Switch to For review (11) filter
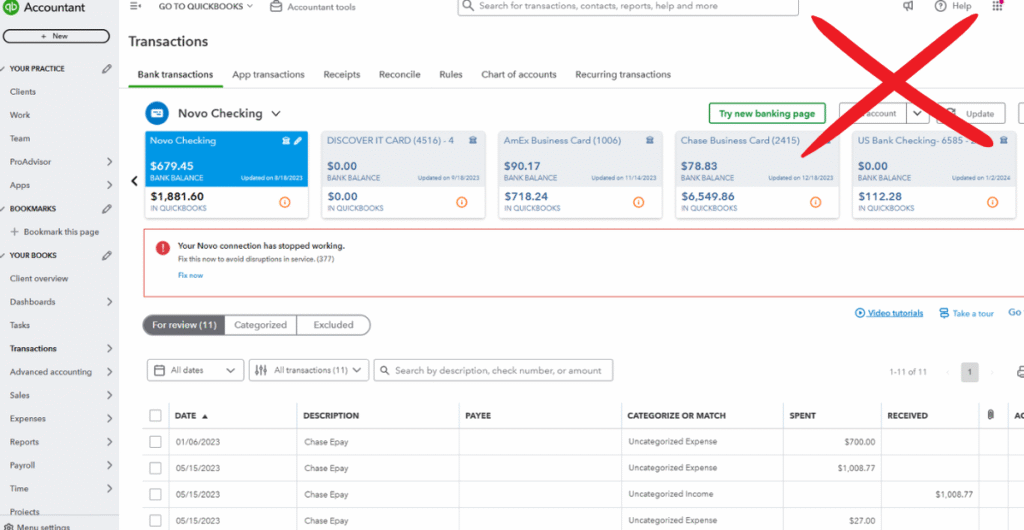Screen dimensions: 1024x530 coord(184,325)
